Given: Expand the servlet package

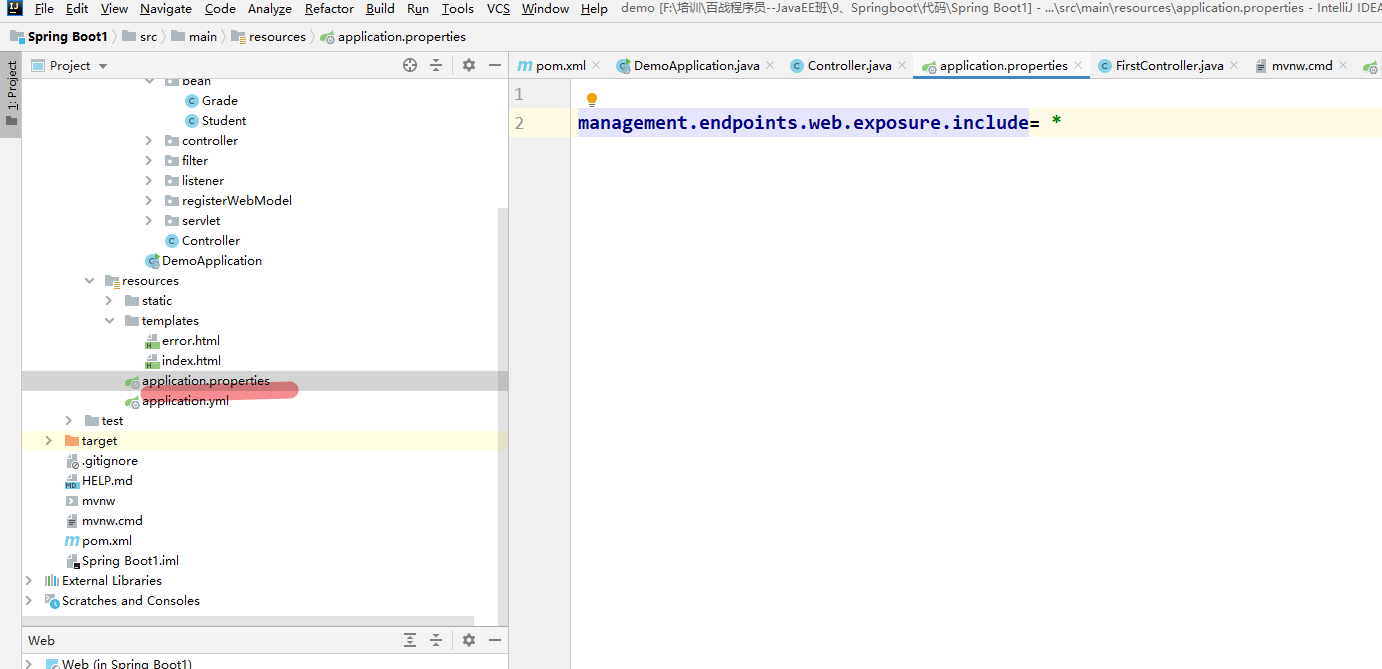Looking at the screenshot, I should [x=149, y=220].
